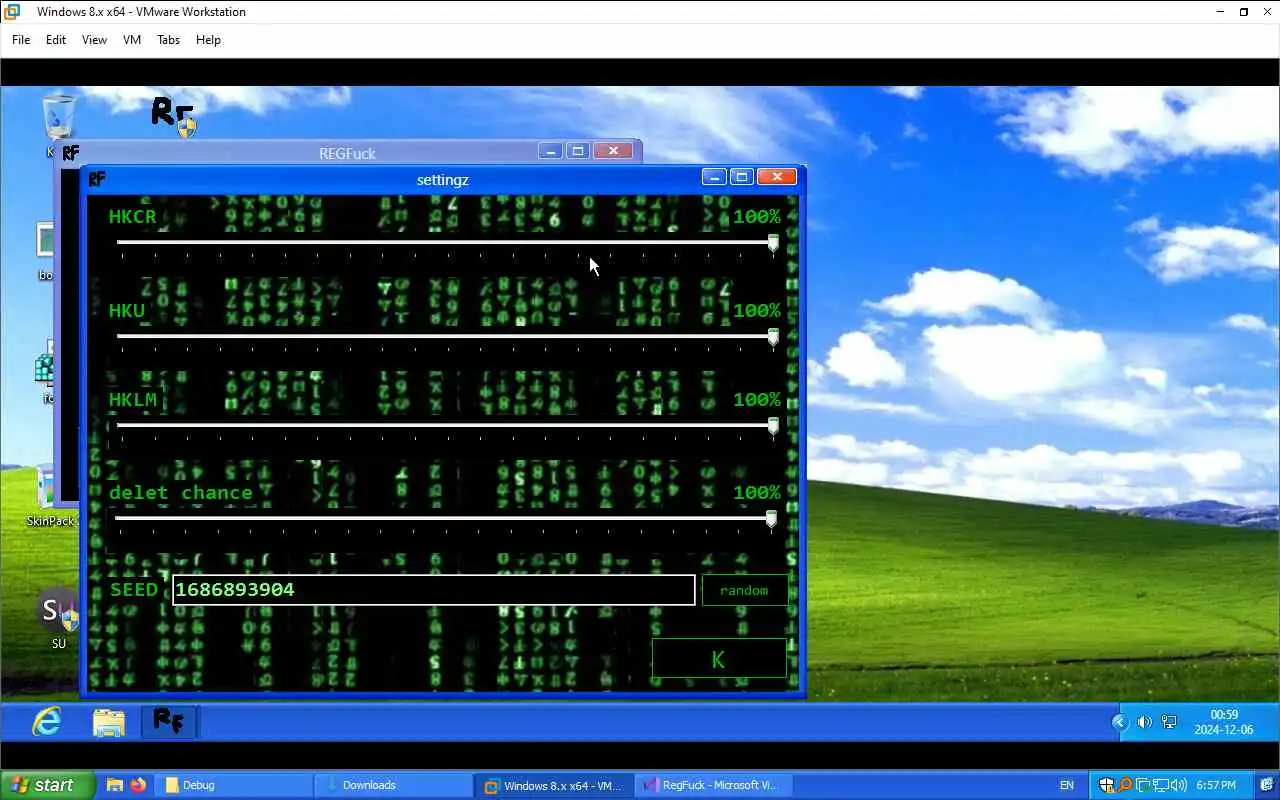Click the delet chance label

point(181,493)
